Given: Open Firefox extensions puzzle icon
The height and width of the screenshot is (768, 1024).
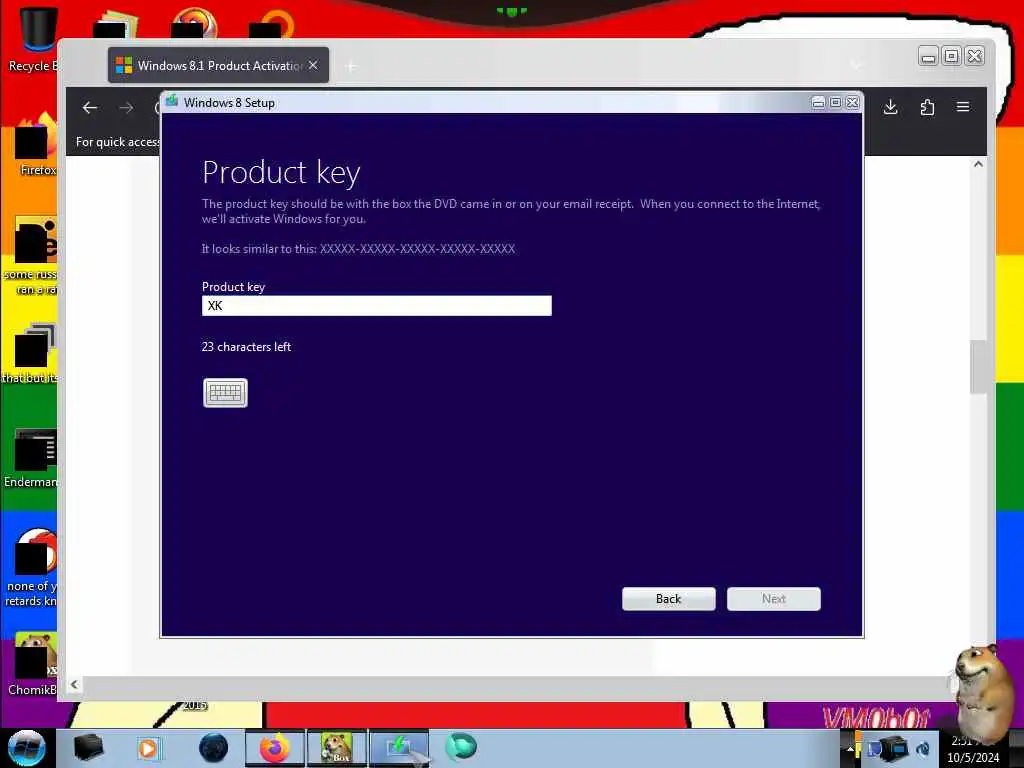Looking at the screenshot, I should point(927,107).
